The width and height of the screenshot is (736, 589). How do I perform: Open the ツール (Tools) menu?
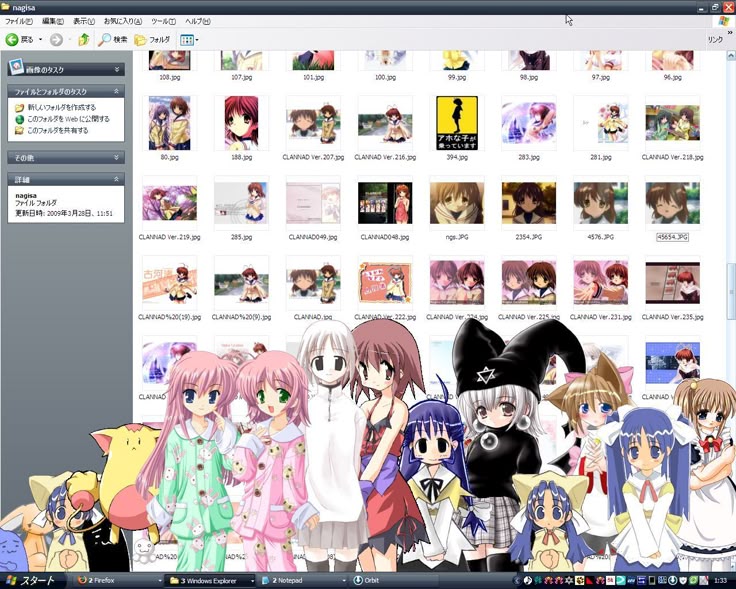[163, 21]
